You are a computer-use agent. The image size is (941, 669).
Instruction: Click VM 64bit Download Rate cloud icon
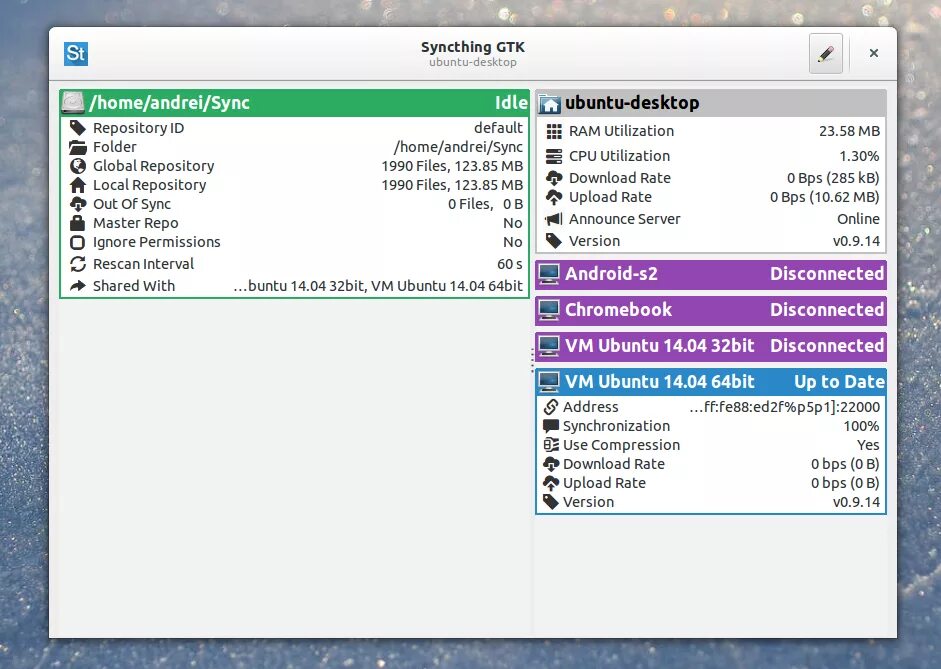point(551,464)
